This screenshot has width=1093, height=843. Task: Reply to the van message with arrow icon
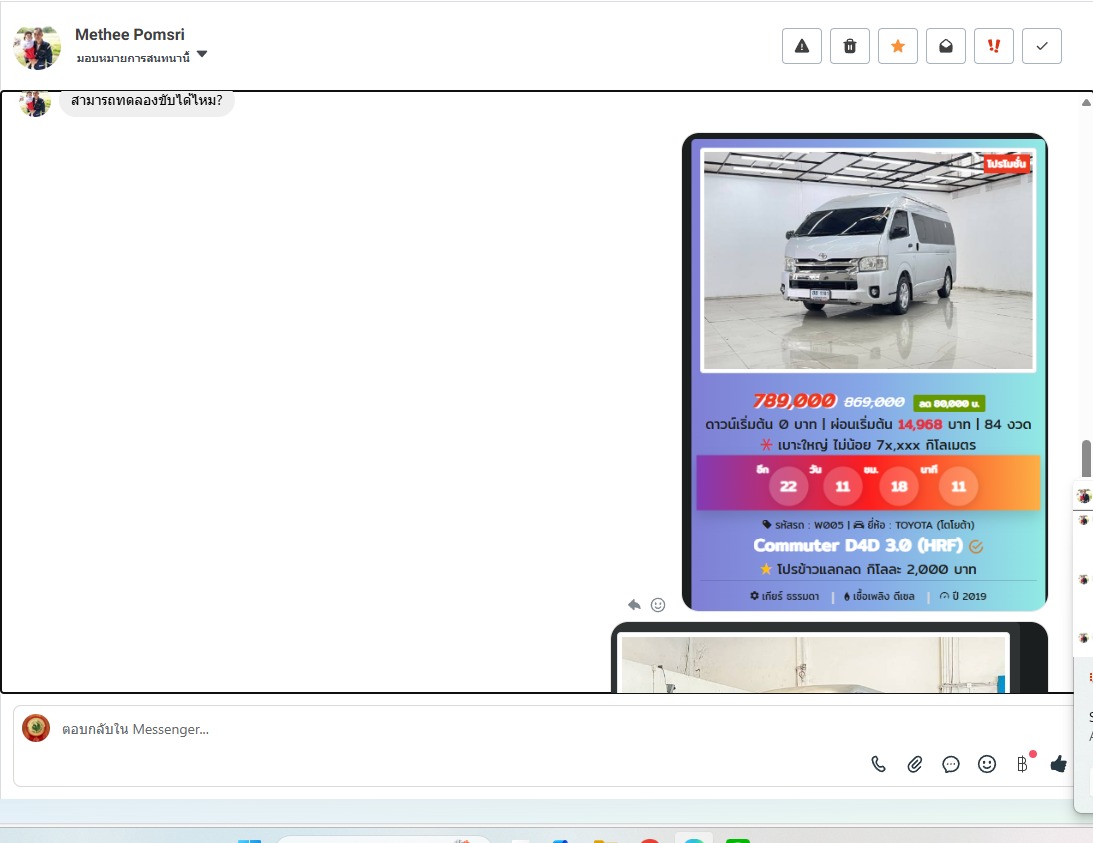click(x=634, y=604)
